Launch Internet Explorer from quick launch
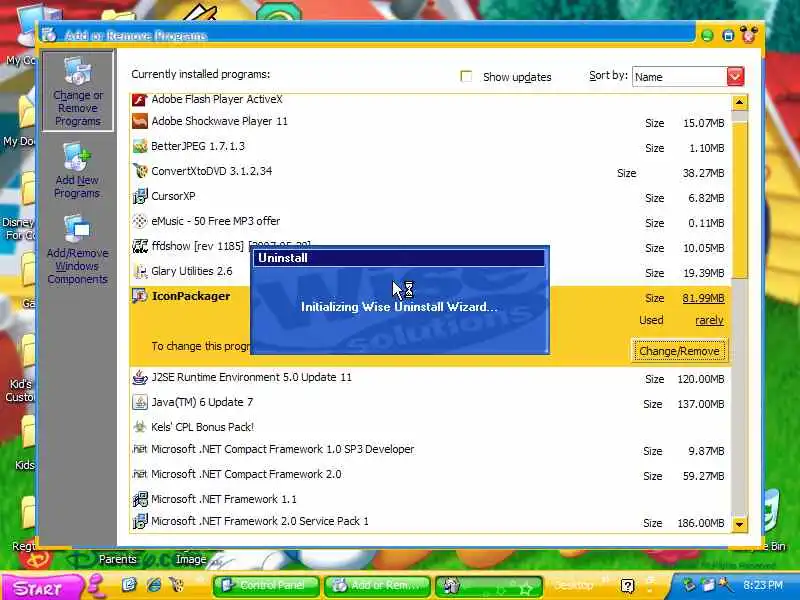The height and width of the screenshot is (600, 800). tap(154, 585)
